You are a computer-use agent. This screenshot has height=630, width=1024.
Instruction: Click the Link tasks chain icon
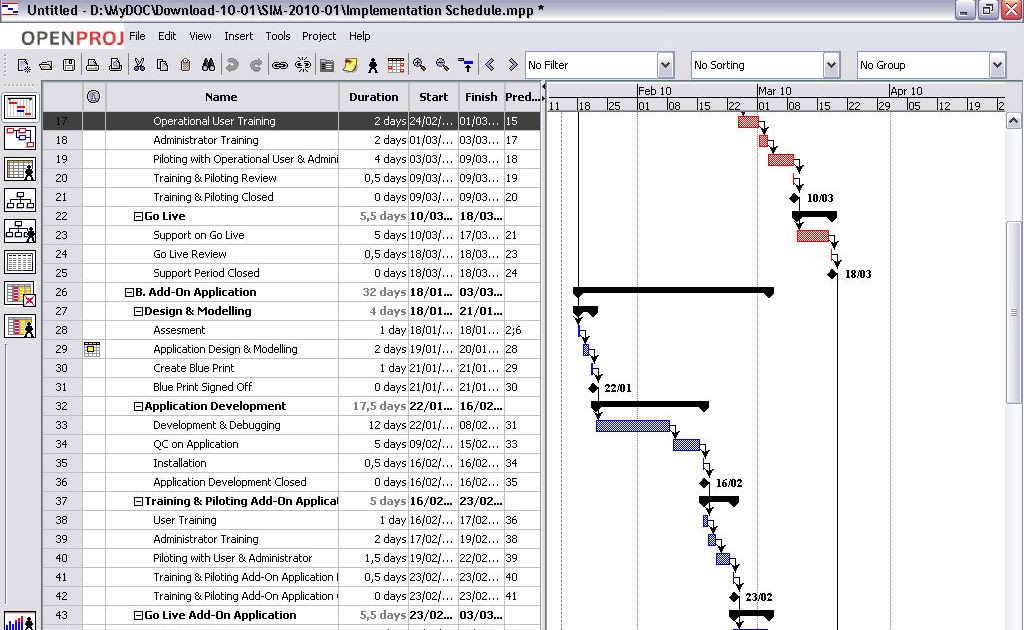pyautogui.click(x=280, y=65)
